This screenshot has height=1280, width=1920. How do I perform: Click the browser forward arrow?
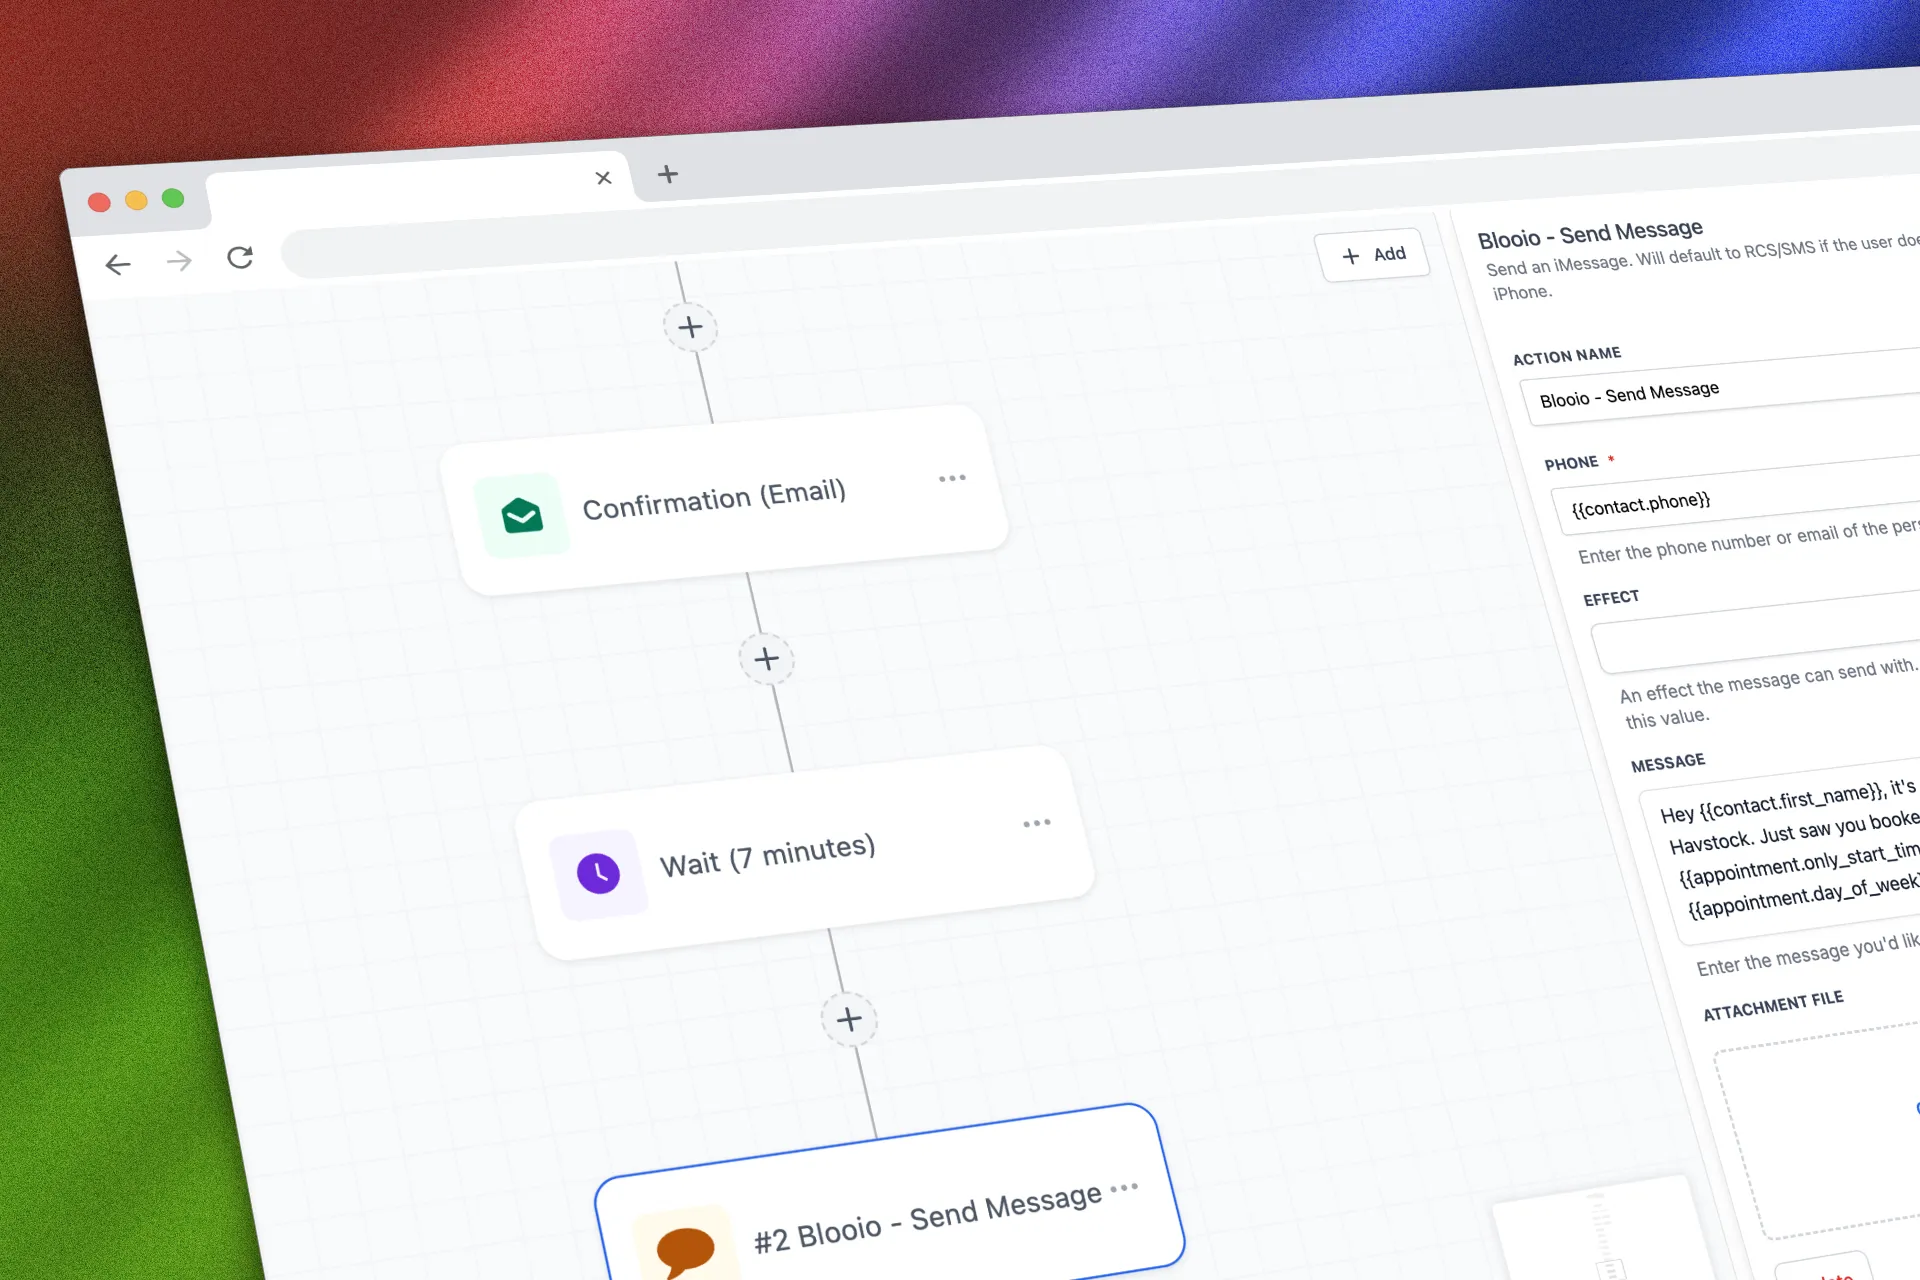179,260
